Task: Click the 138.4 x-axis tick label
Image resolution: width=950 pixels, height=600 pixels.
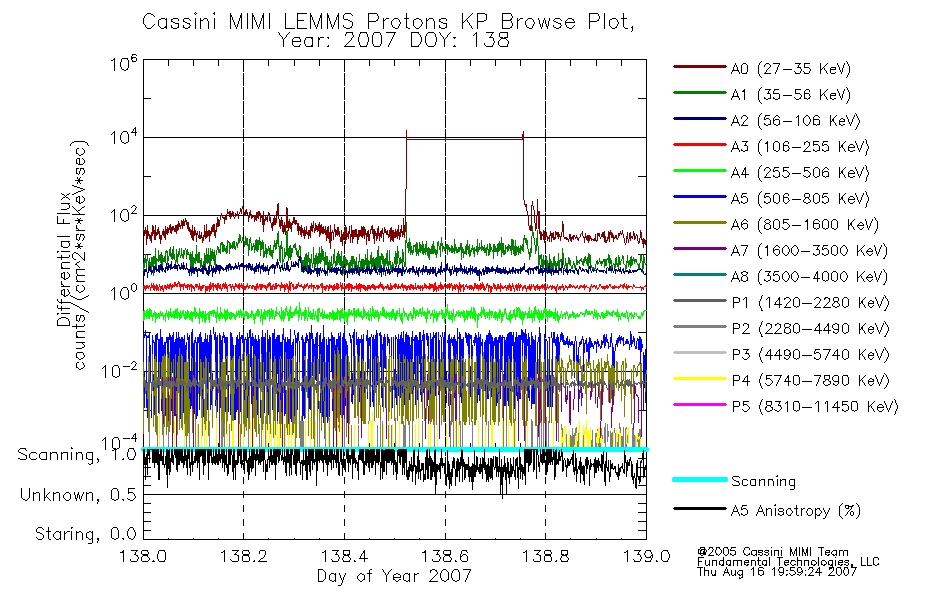Action: click(345, 556)
